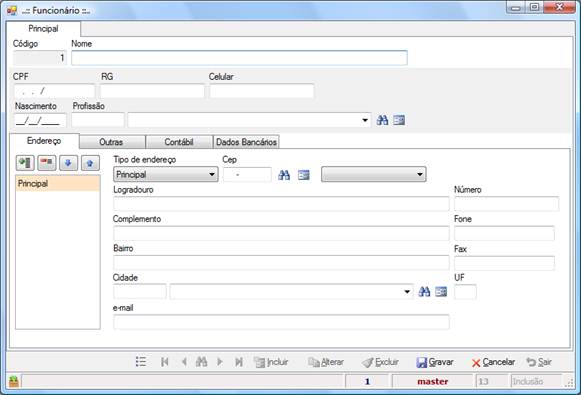Click the add address icon button

coord(25,163)
